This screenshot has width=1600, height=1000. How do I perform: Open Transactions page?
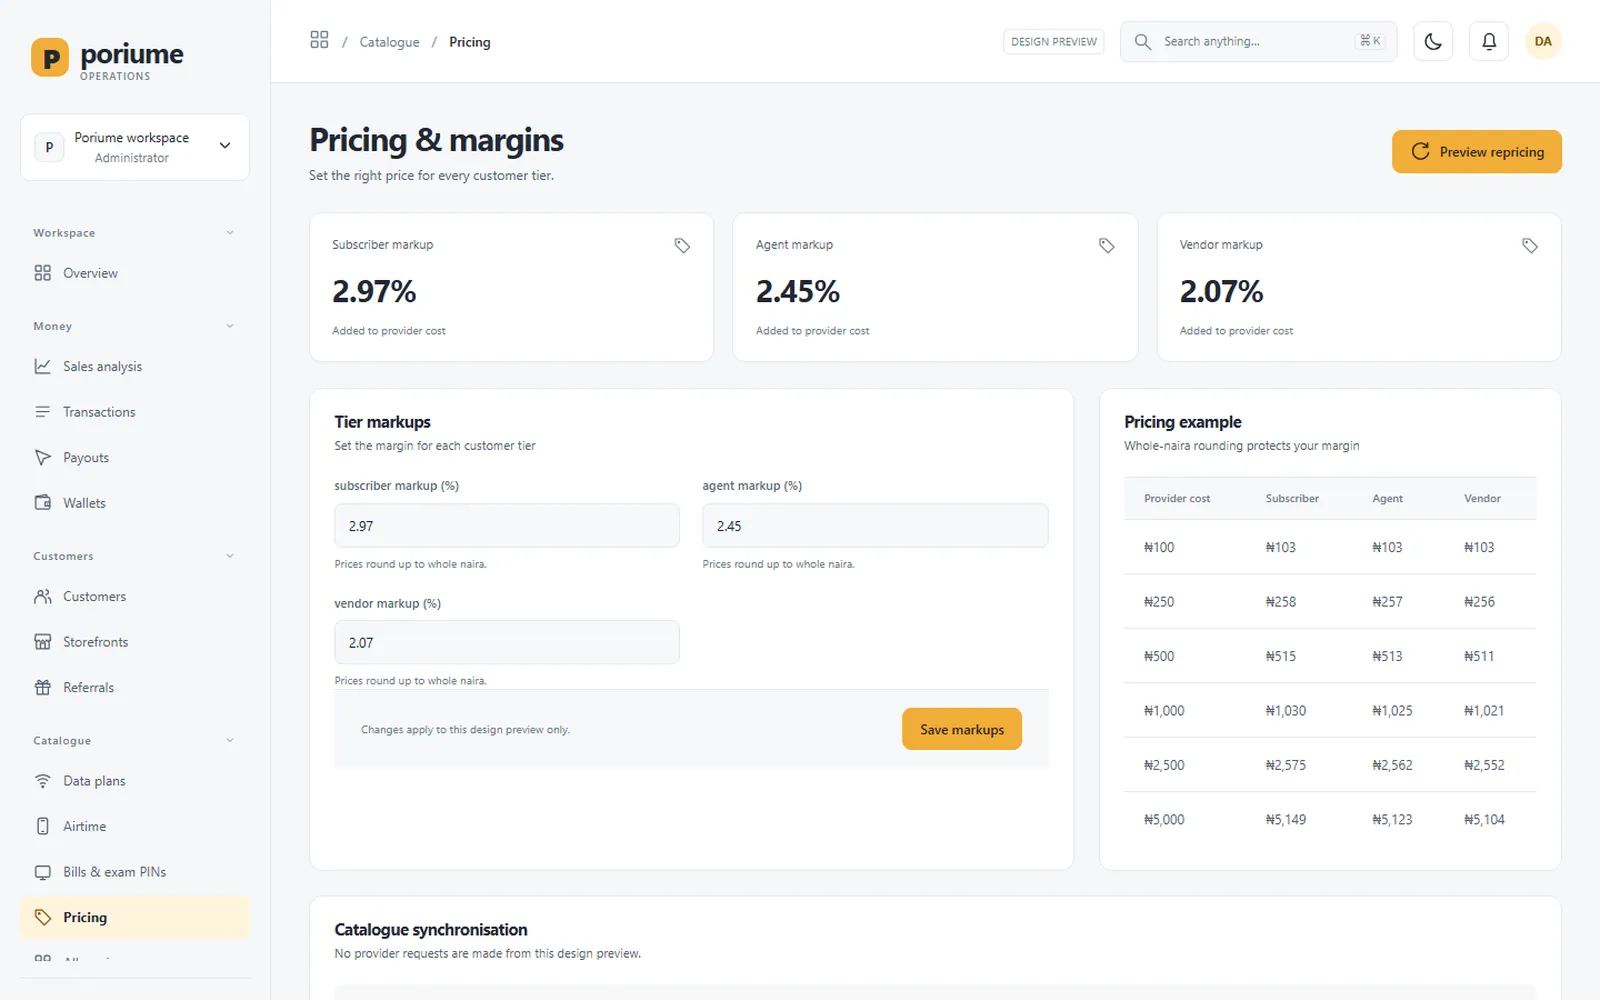pyautogui.click(x=135, y=412)
